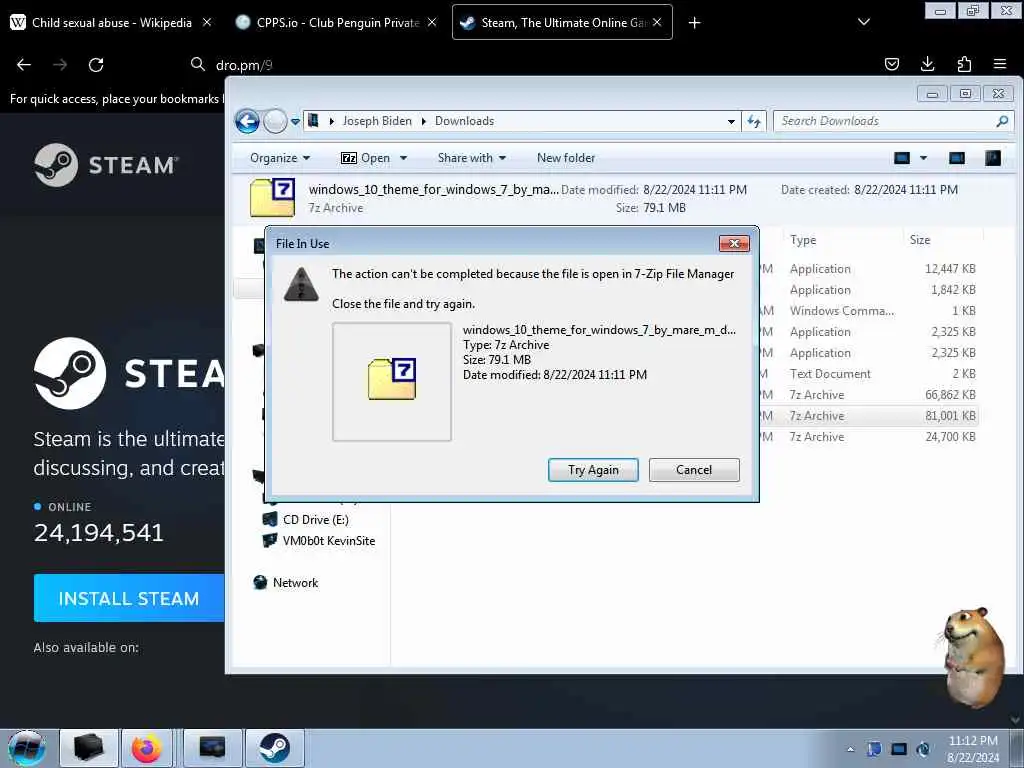Screen dimensions: 1024x768
Task: Click the tray sound icon
Action: click(923, 749)
